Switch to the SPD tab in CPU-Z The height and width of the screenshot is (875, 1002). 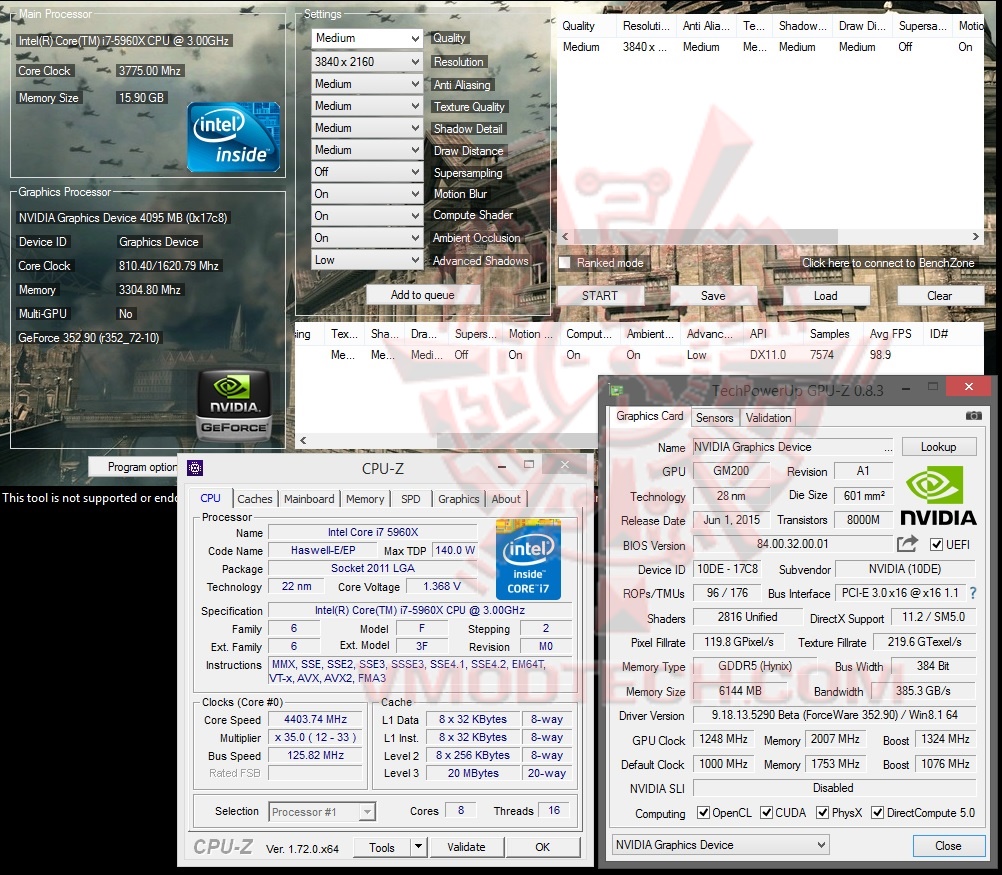click(x=411, y=499)
